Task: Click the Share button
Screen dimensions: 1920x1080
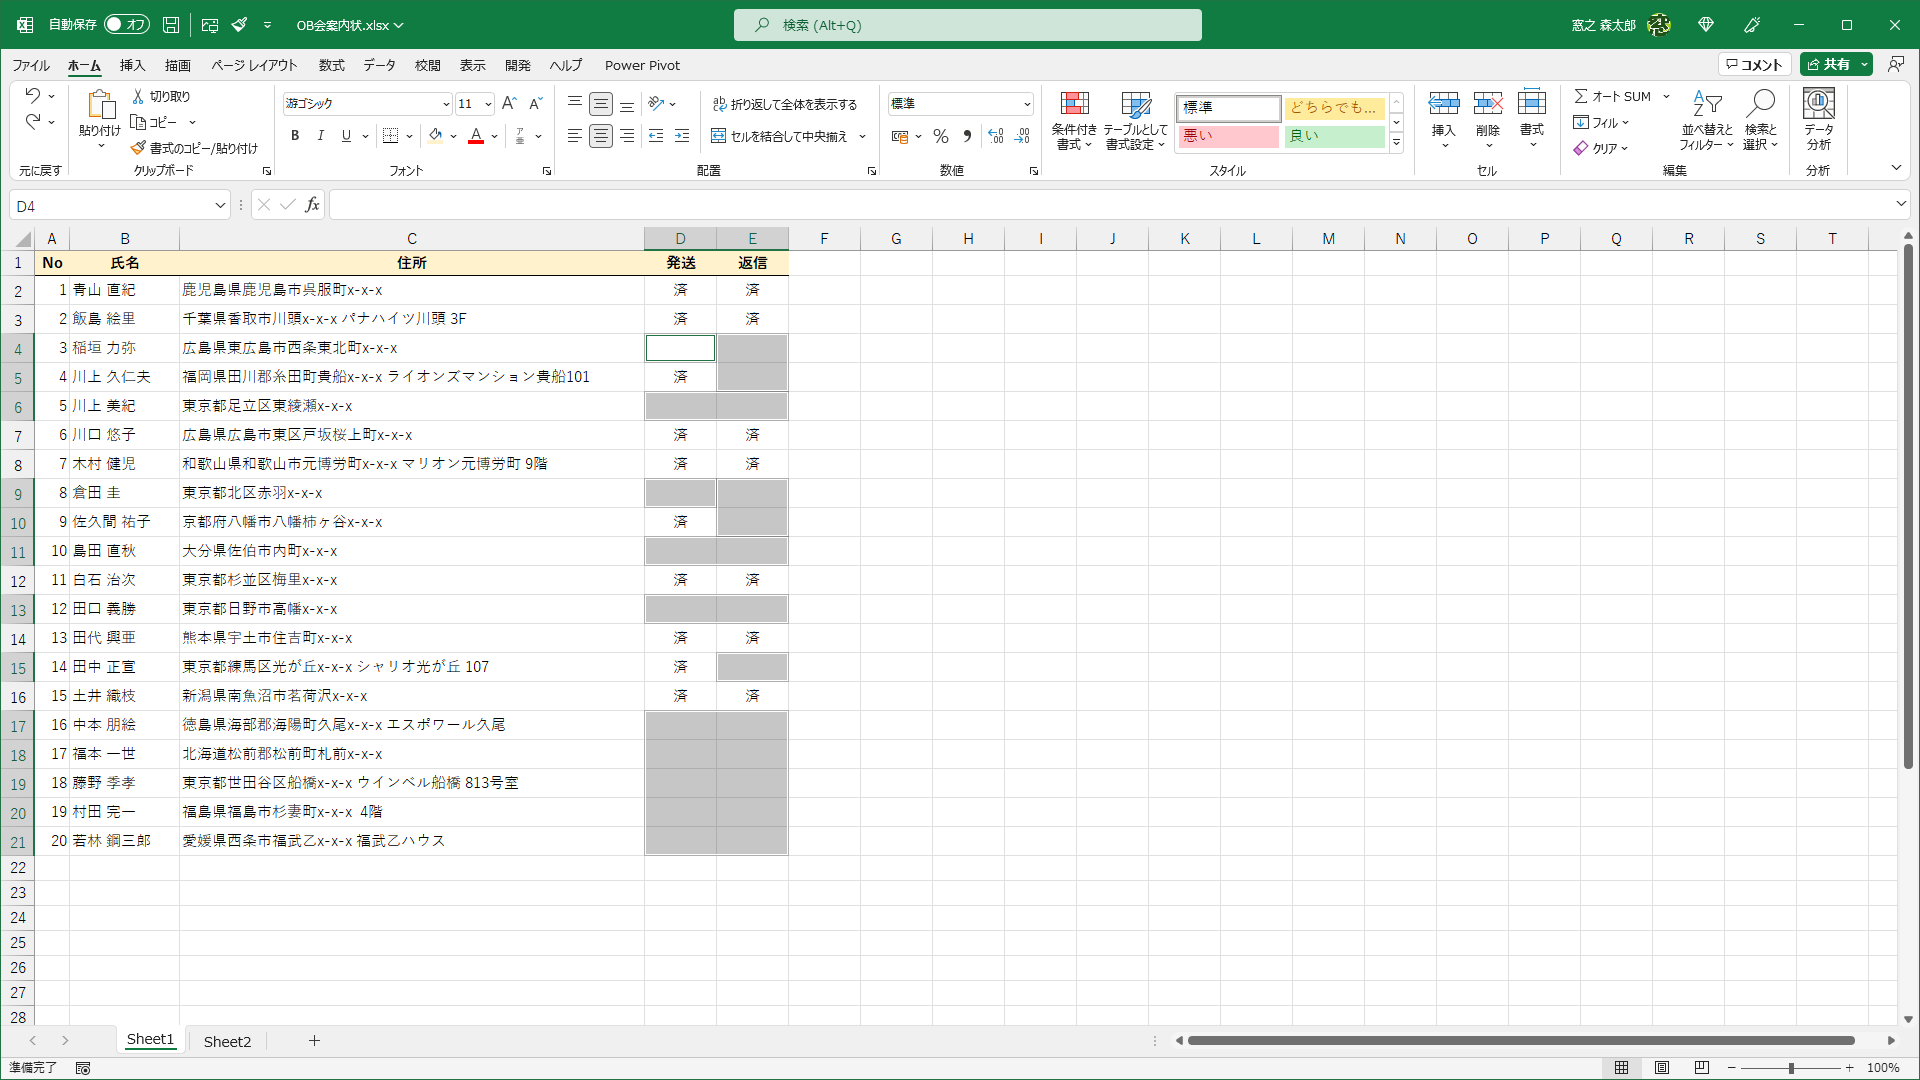Action: point(1828,64)
